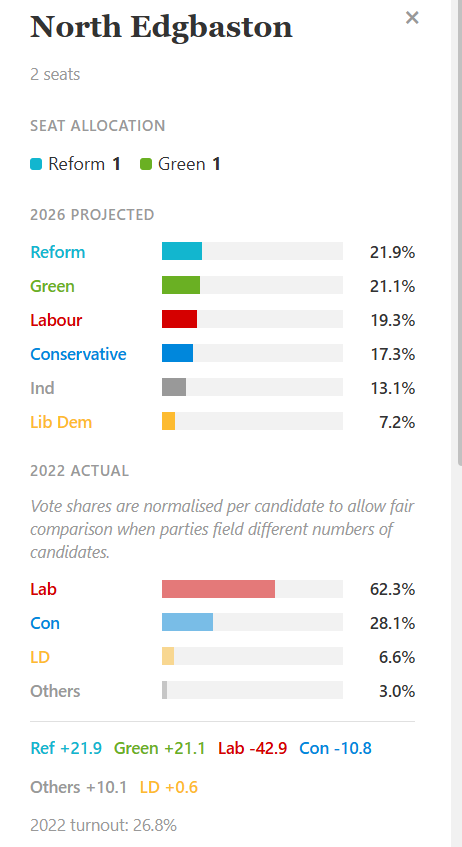The width and height of the screenshot is (462, 847).
Task: Select the Reform 21.9% projected bar
Action: coord(182,251)
